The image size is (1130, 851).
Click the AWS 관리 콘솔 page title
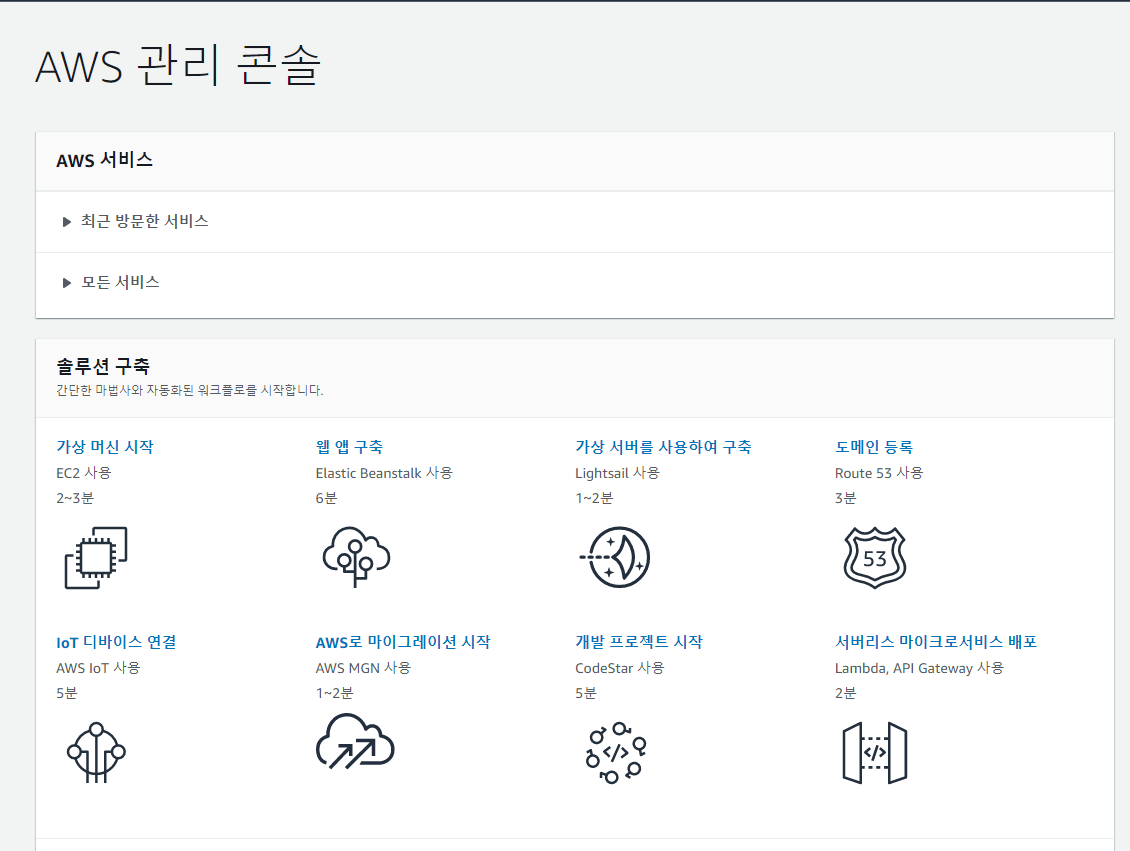point(178,66)
